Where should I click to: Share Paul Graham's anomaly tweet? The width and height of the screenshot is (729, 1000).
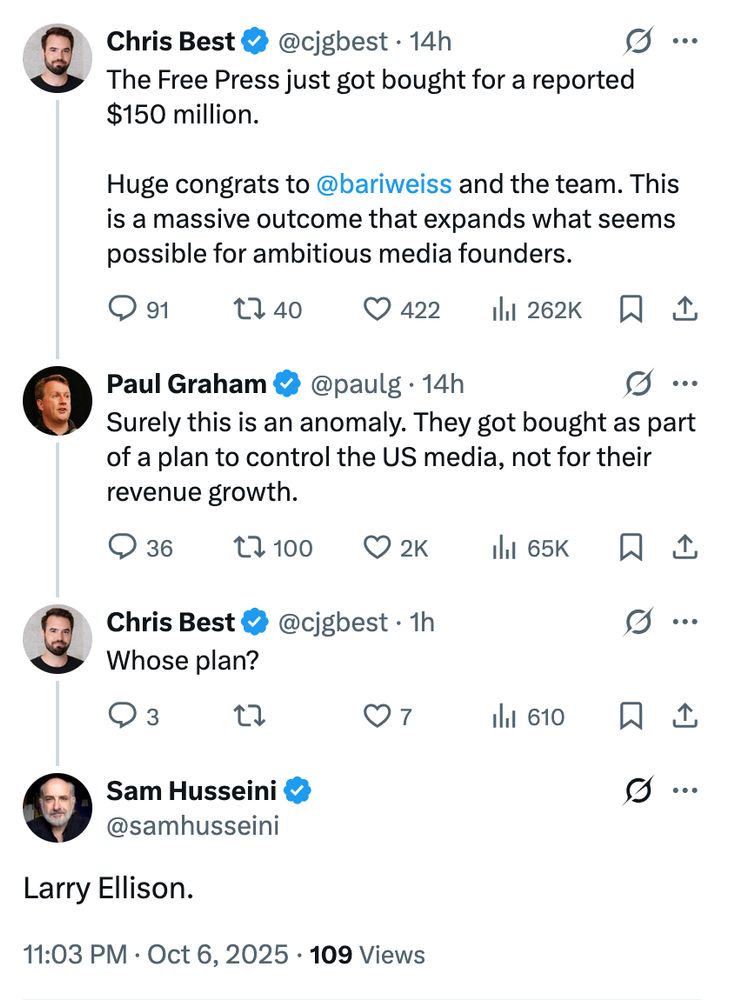pyautogui.click(x=685, y=547)
